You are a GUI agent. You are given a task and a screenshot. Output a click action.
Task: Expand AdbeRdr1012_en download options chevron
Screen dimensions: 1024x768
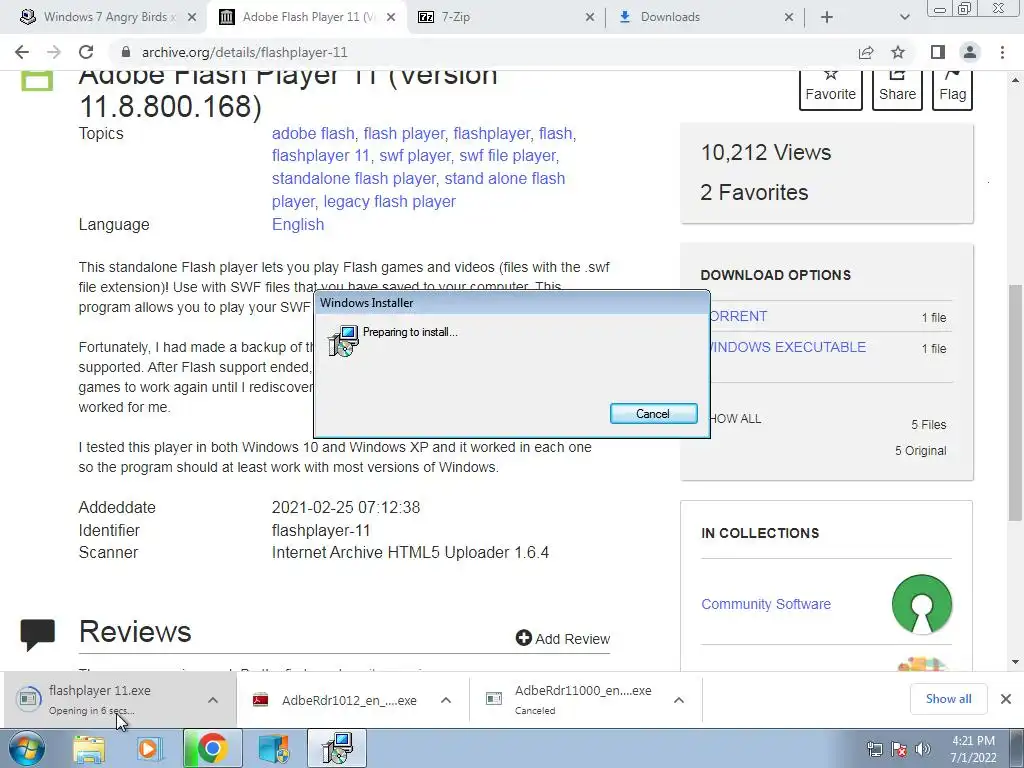[x=446, y=700]
